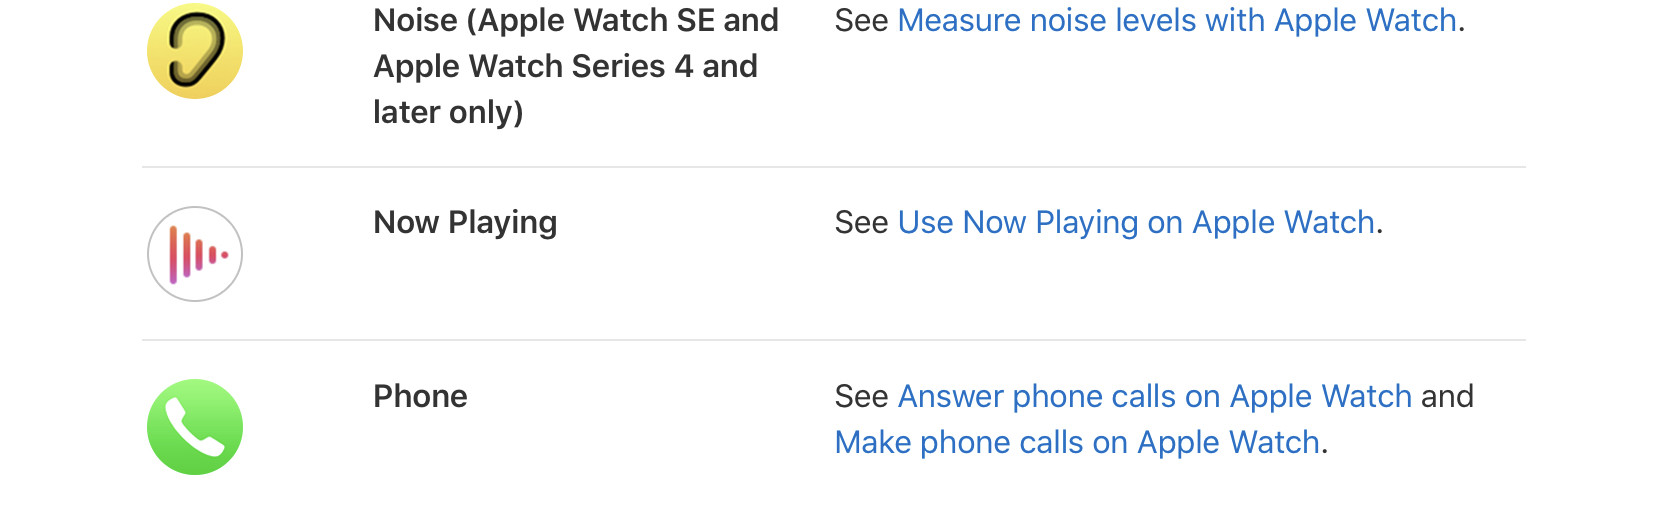Click the divider line between Noise and Now Playing rows

833,167
